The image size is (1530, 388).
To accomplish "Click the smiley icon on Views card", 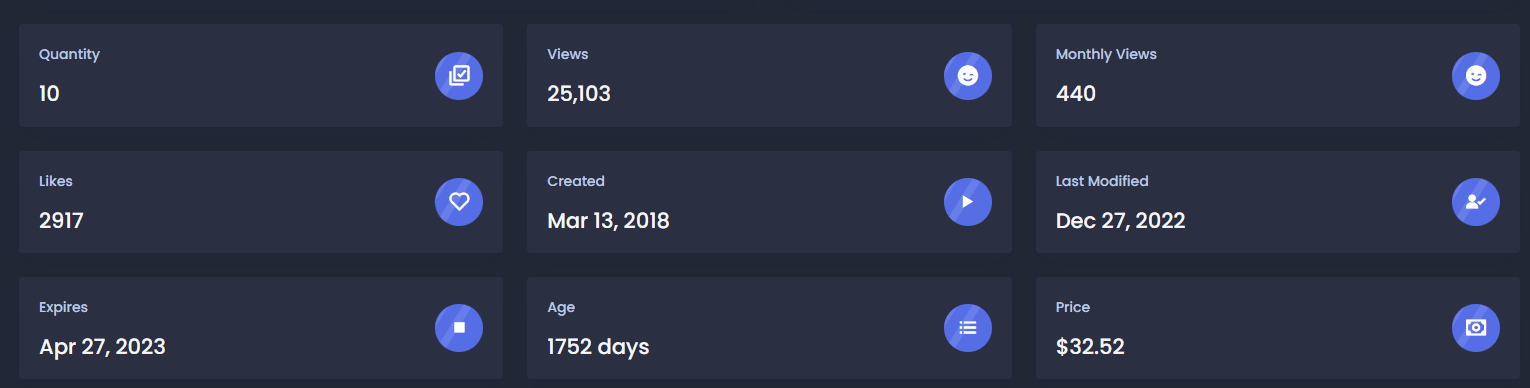I will coord(967,75).
